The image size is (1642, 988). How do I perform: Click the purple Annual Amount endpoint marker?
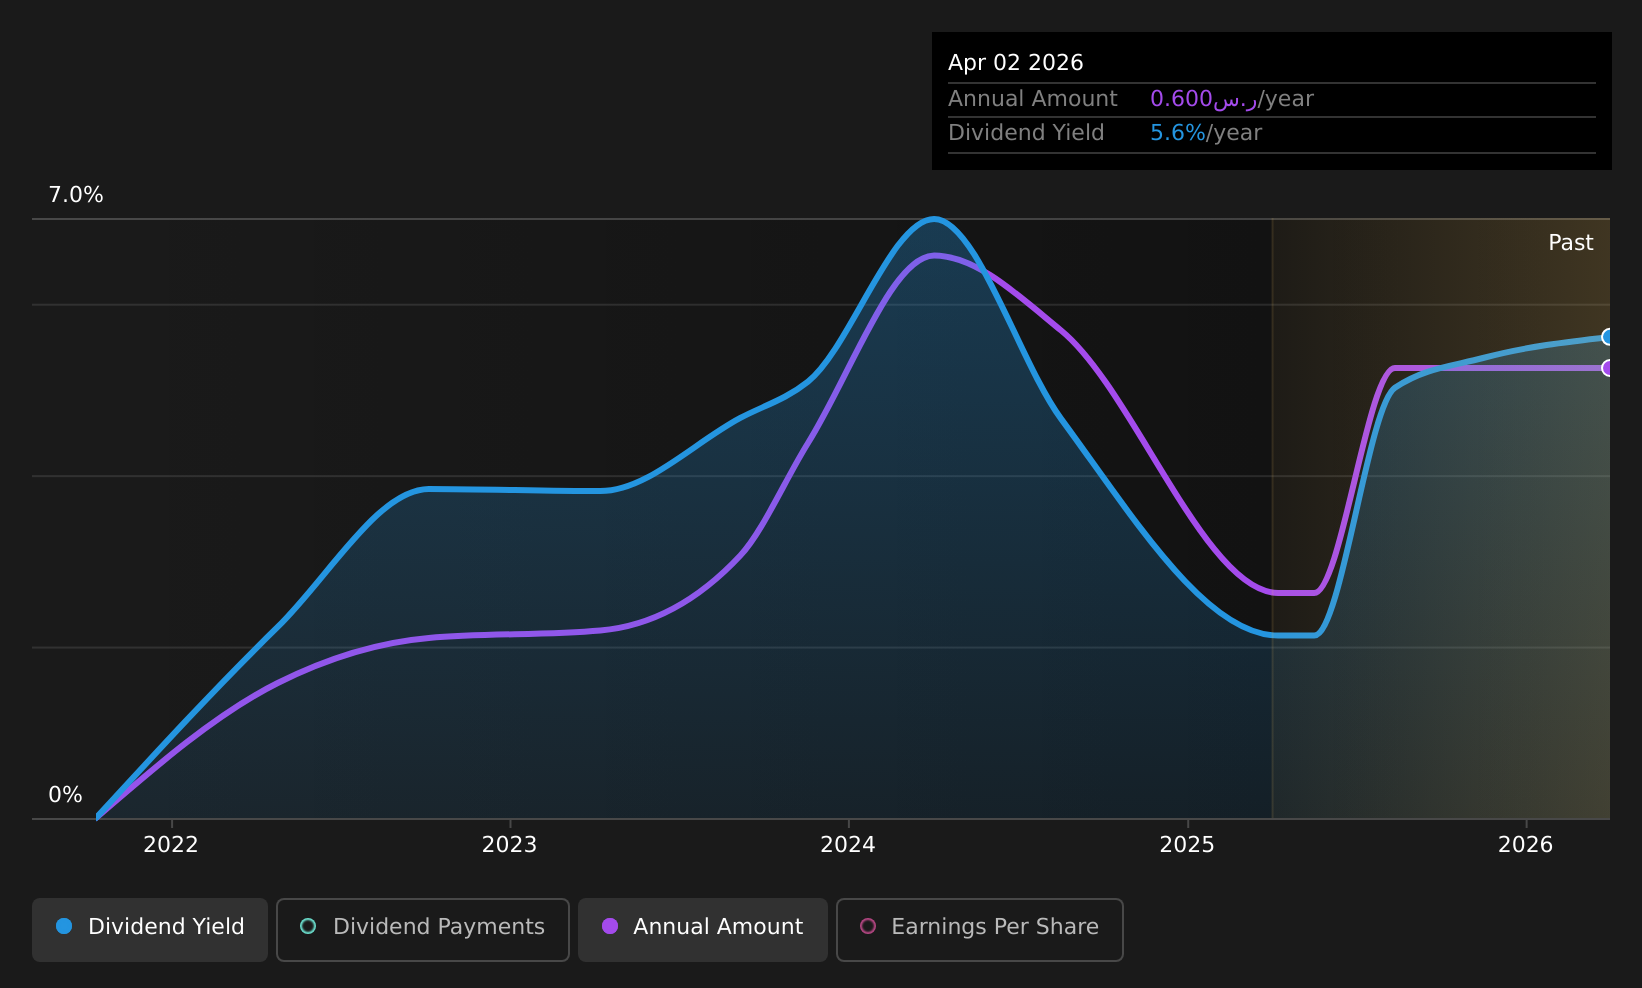click(1608, 368)
